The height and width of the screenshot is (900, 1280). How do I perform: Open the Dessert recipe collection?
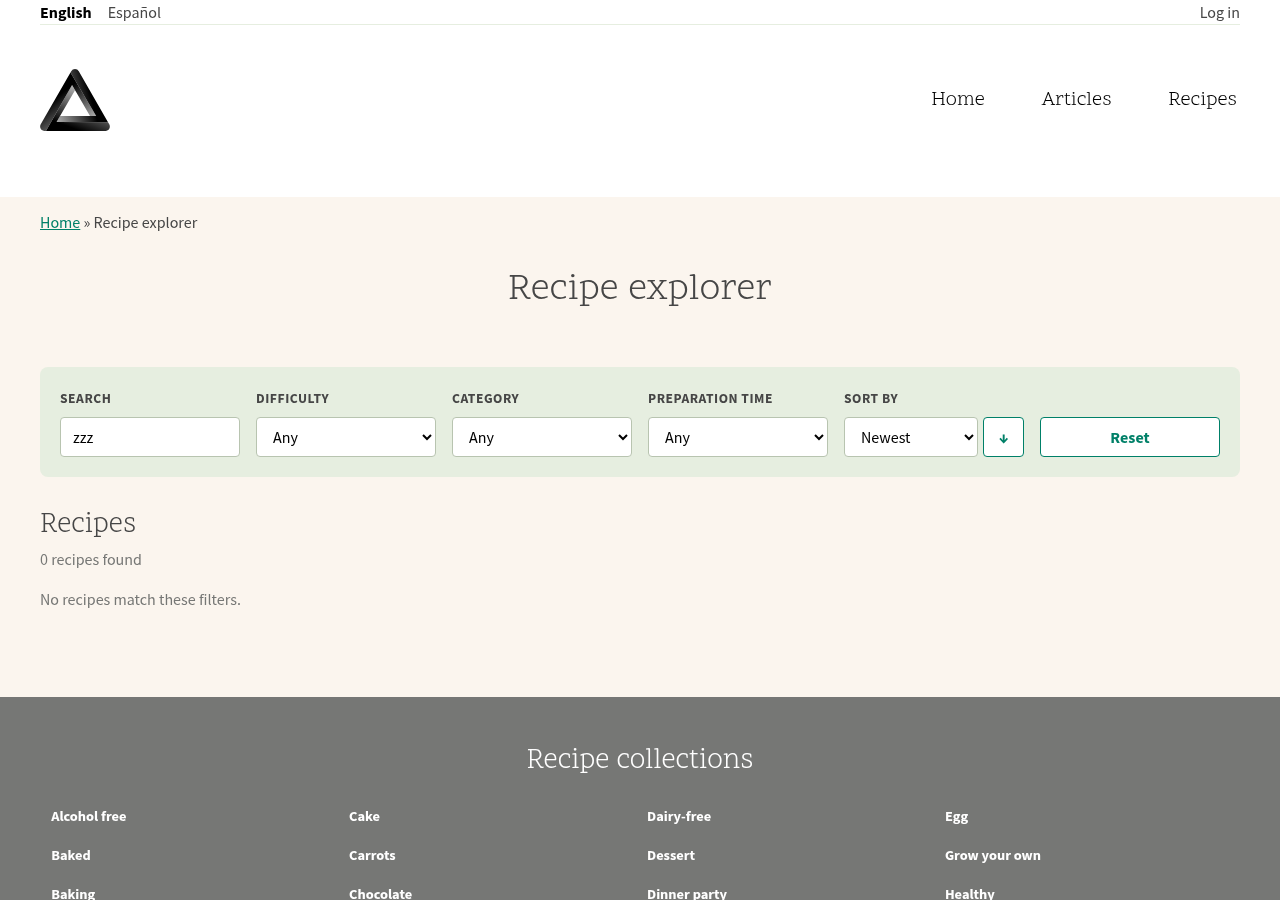(671, 855)
